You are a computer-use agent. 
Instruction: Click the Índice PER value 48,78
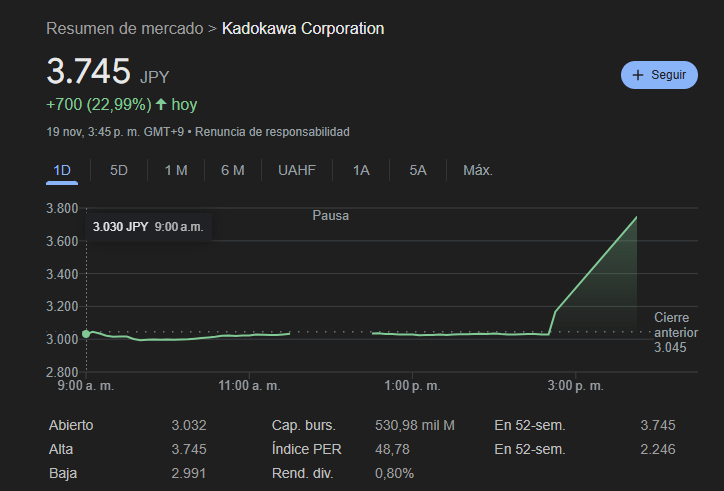[392, 449]
